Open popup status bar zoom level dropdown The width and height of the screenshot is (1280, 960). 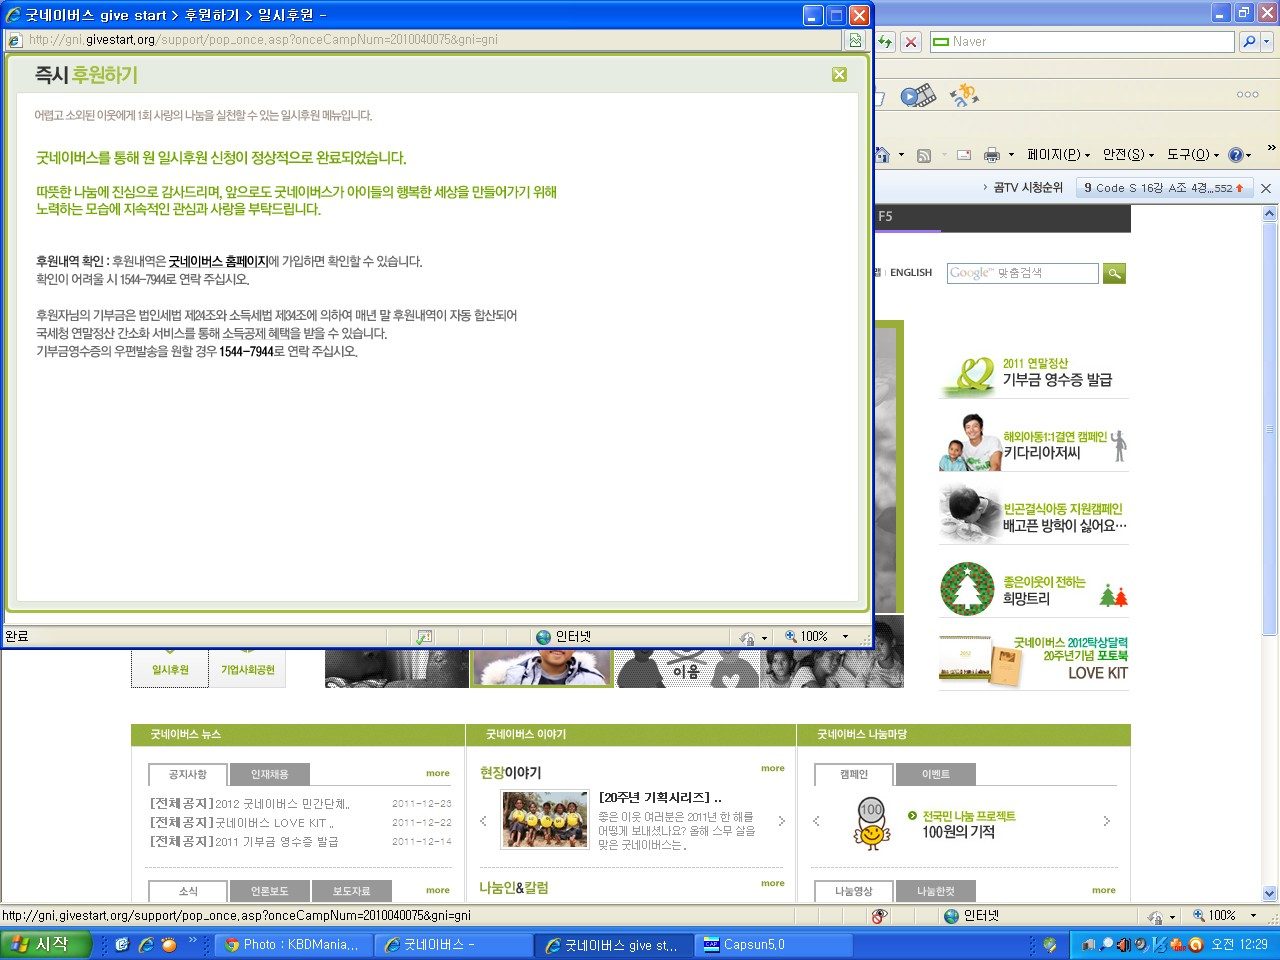click(845, 636)
